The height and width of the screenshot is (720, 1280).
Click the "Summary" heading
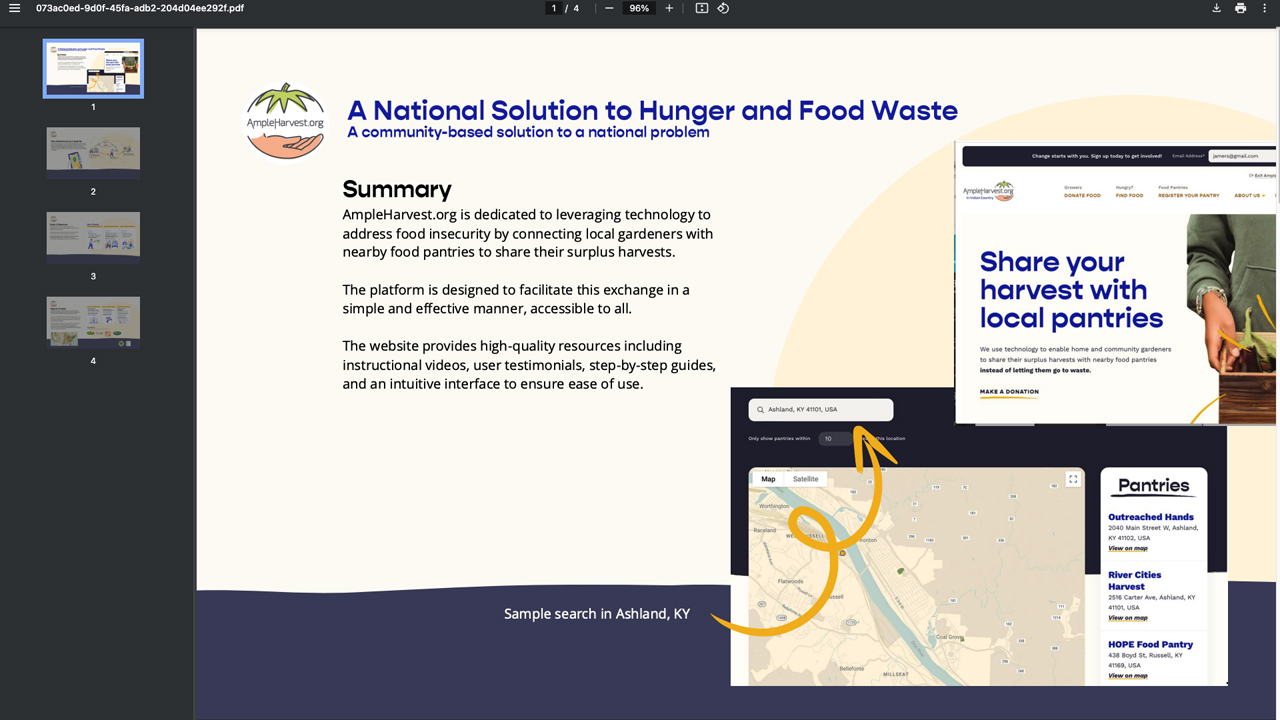click(x=397, y=189)
